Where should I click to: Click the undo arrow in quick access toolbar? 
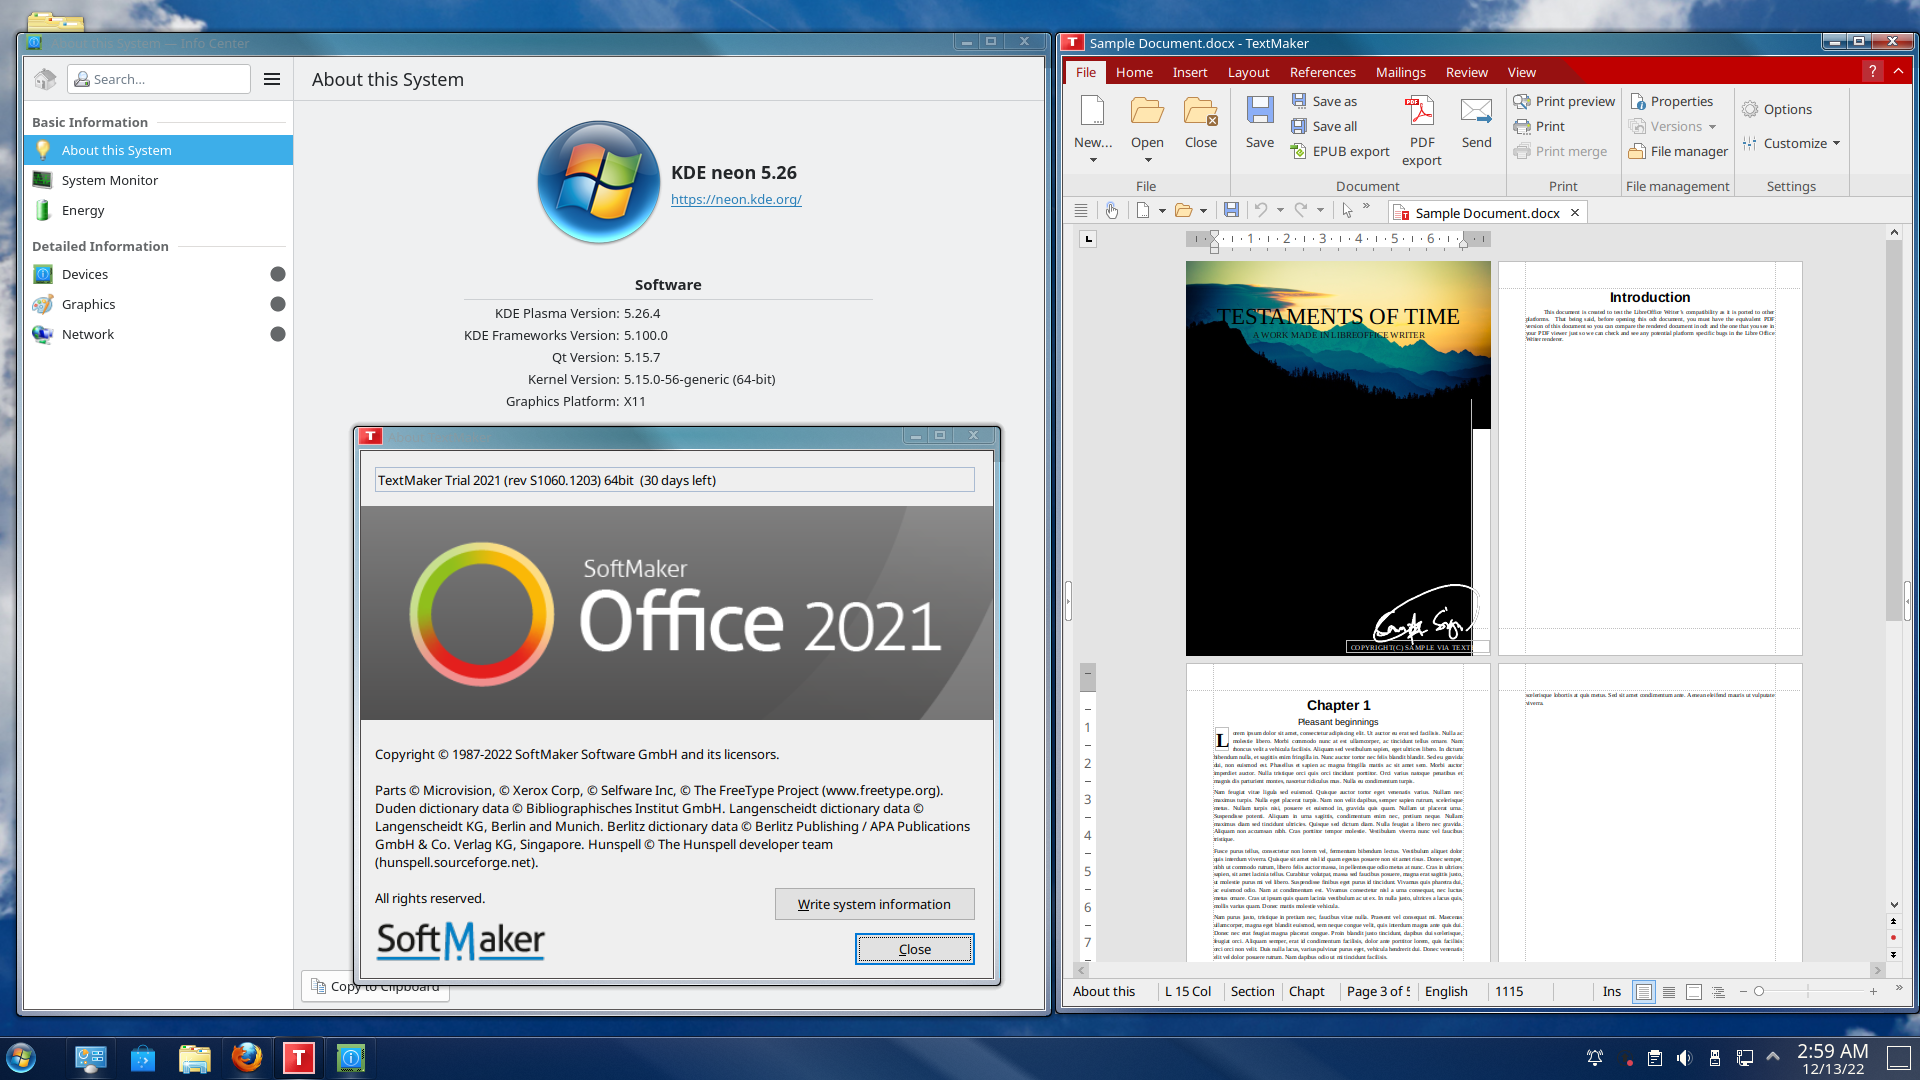coord(1261,210)
